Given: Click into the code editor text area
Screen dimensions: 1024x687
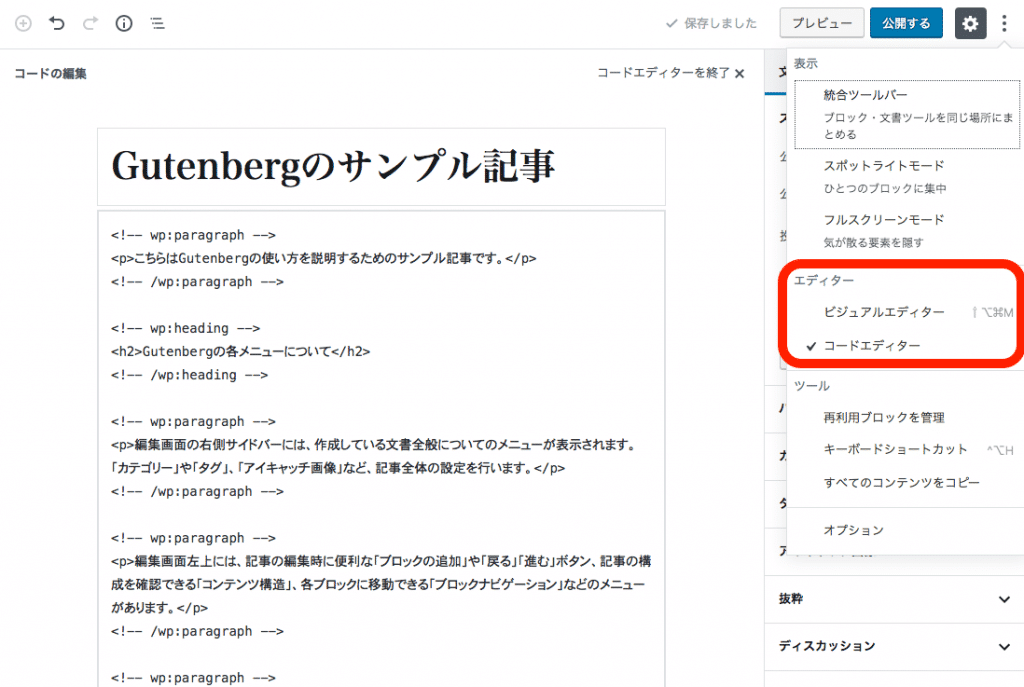Looking at the screenshot, I should [381, 449].
